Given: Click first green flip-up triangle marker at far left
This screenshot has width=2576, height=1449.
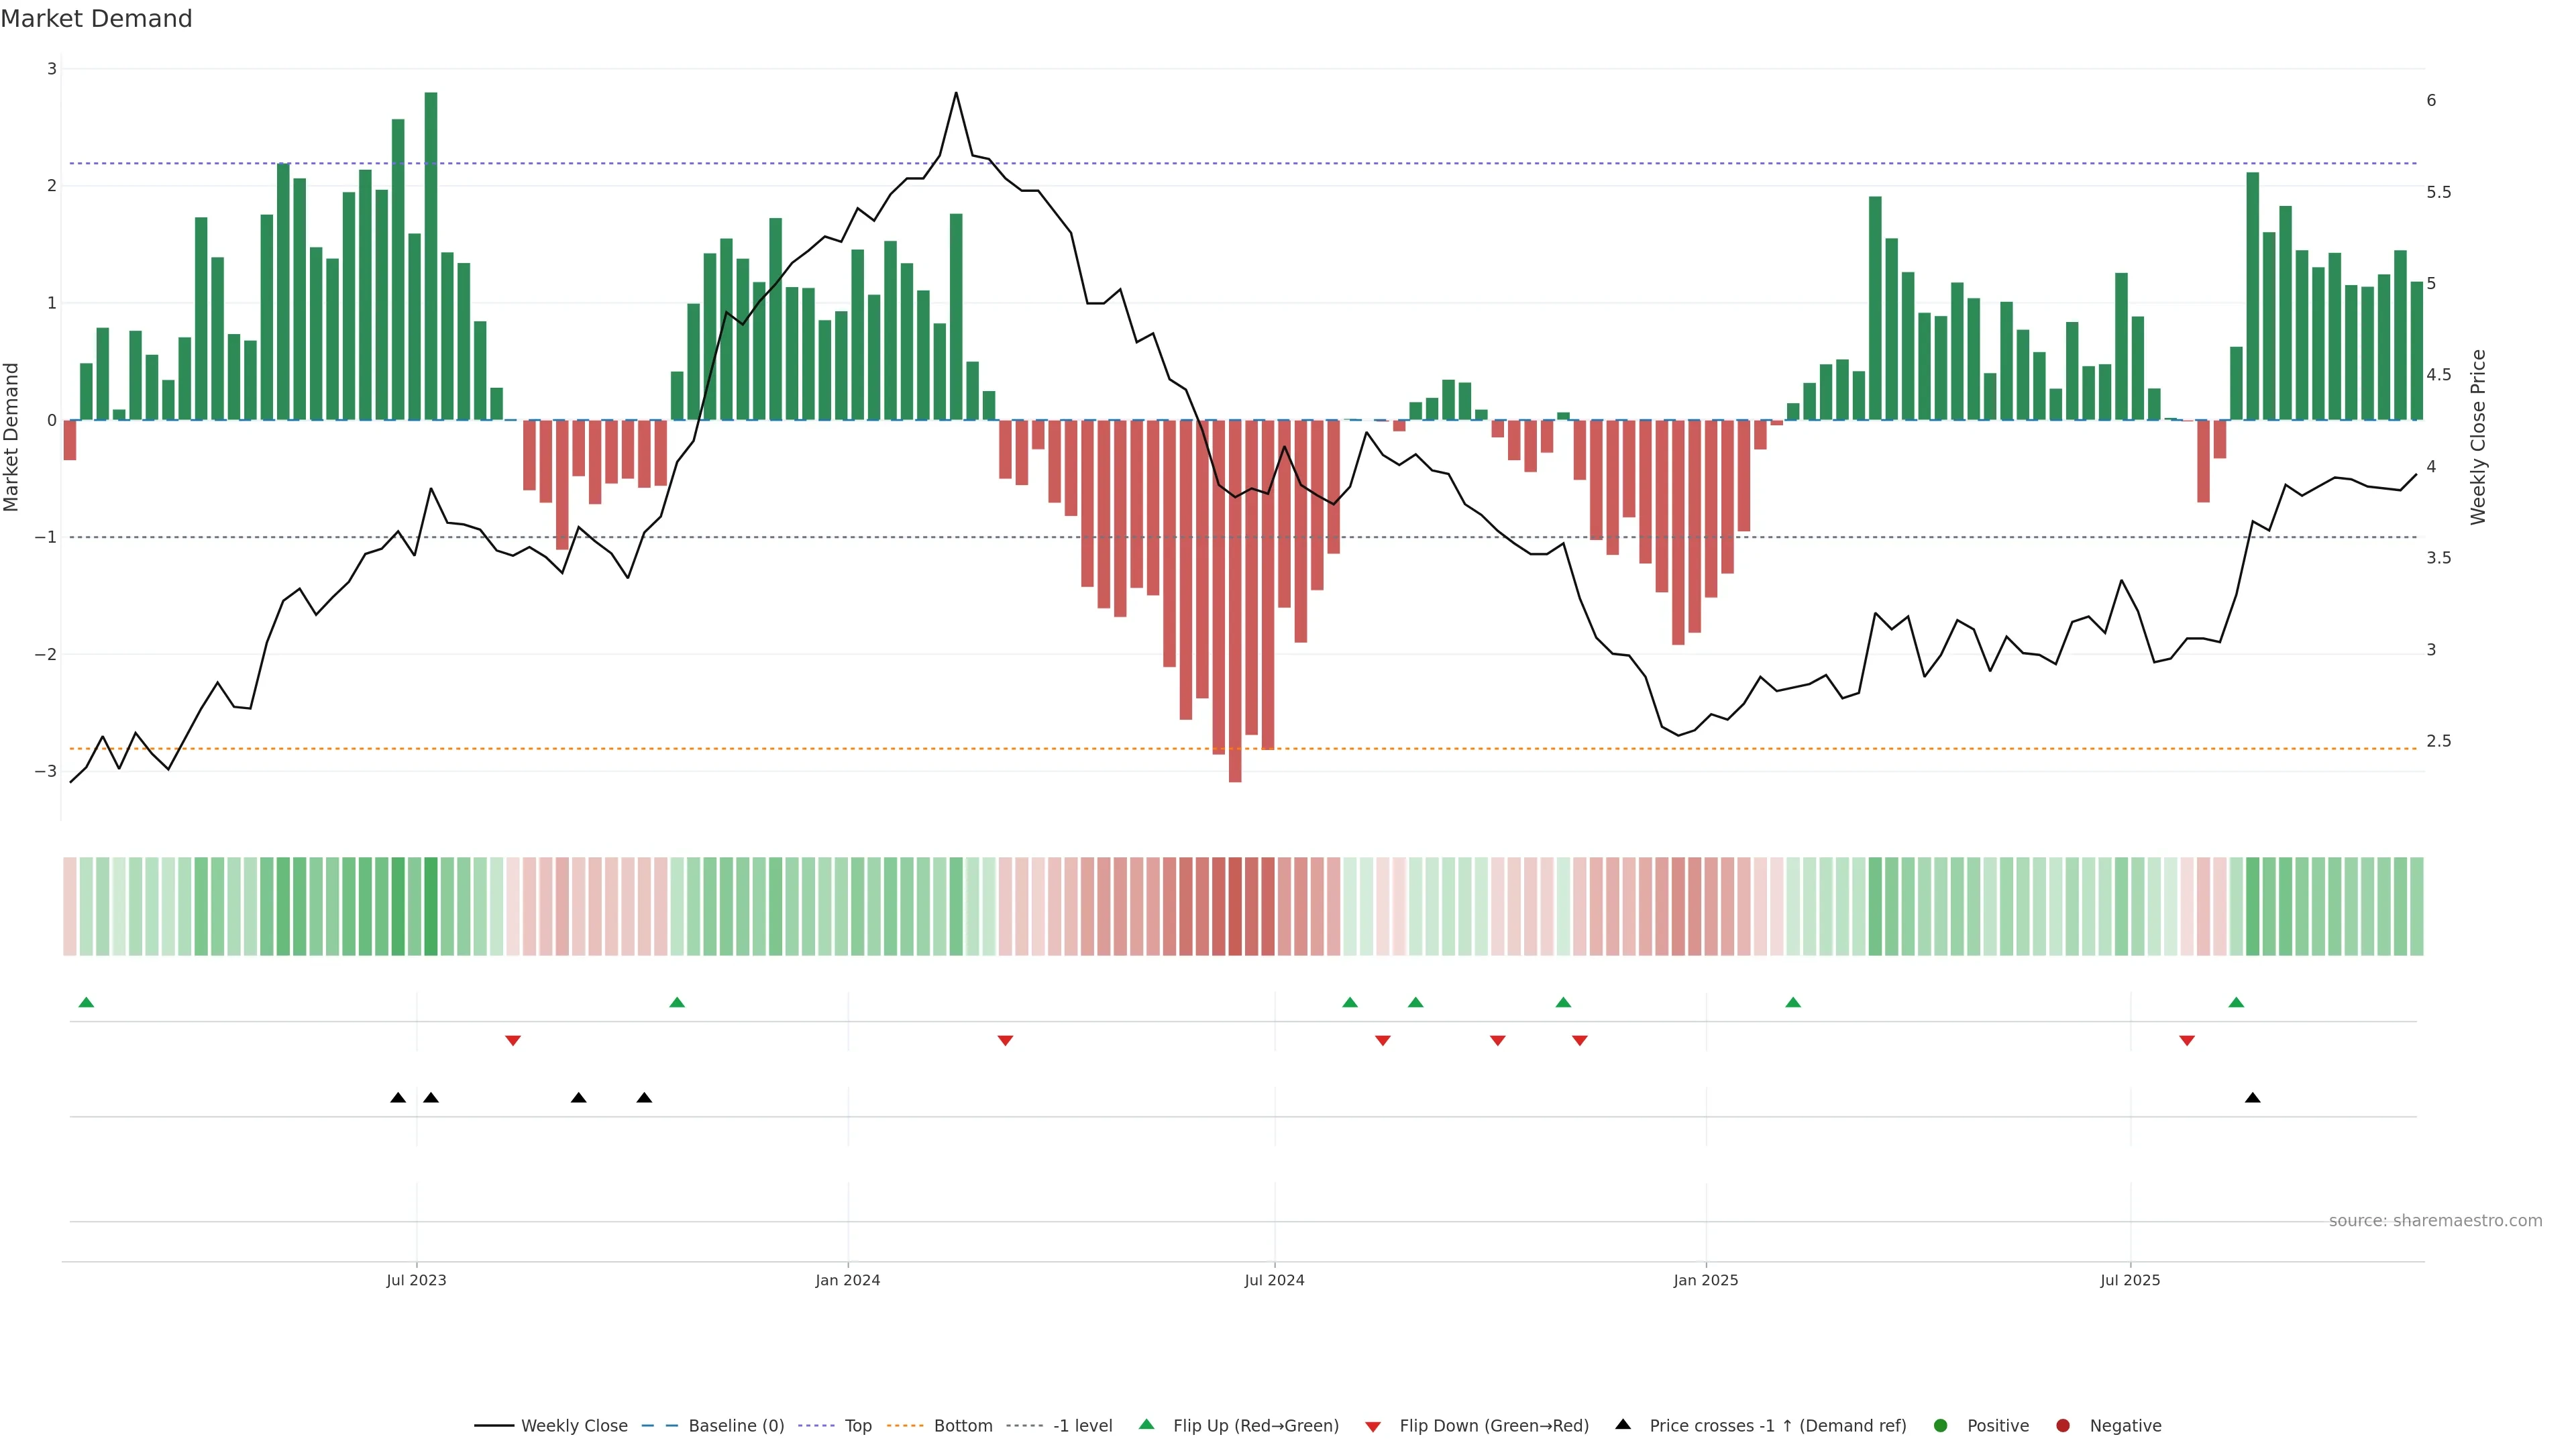Looking at the screenshot, I should point(86,1002).
